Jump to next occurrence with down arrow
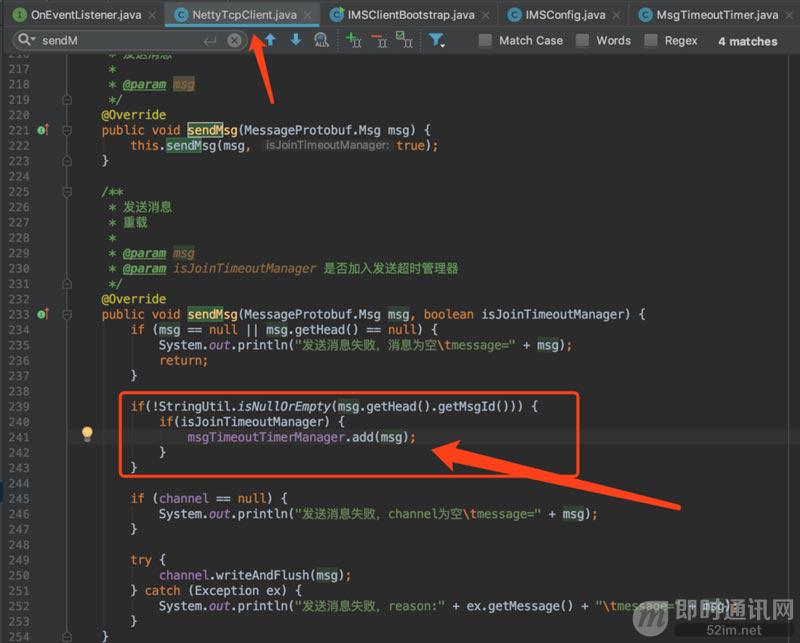This screenshot has width=800, height=643. pyautogui.click(x=296, y=40)
